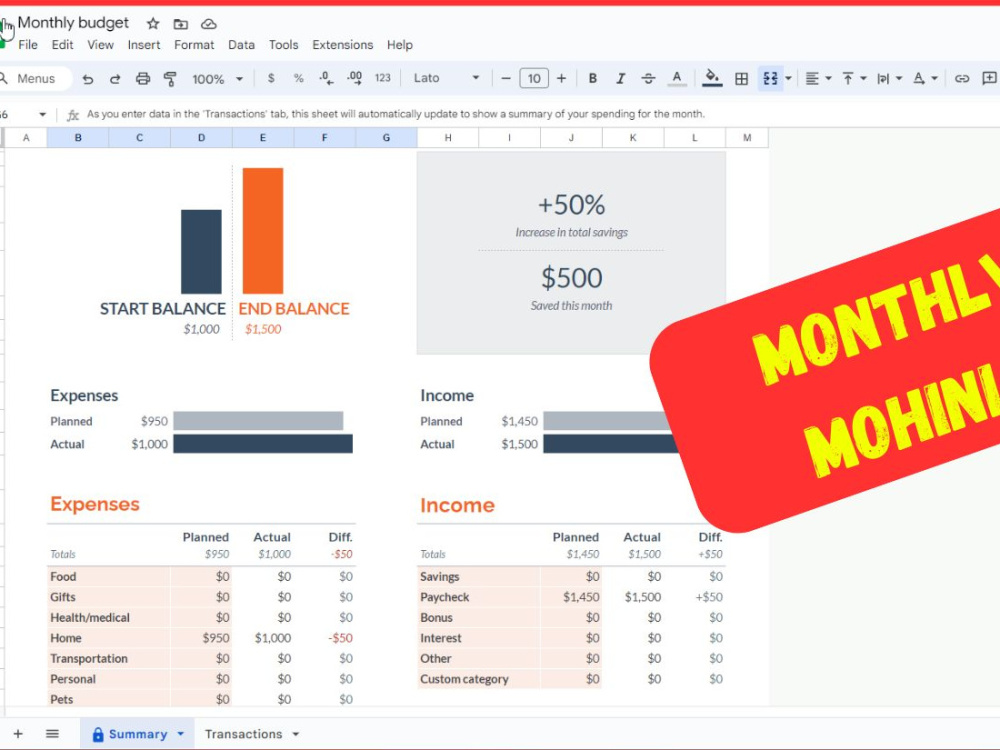Format cell as percent
The height and width of the screenshot is (750, 1000).
coord(298,78)
